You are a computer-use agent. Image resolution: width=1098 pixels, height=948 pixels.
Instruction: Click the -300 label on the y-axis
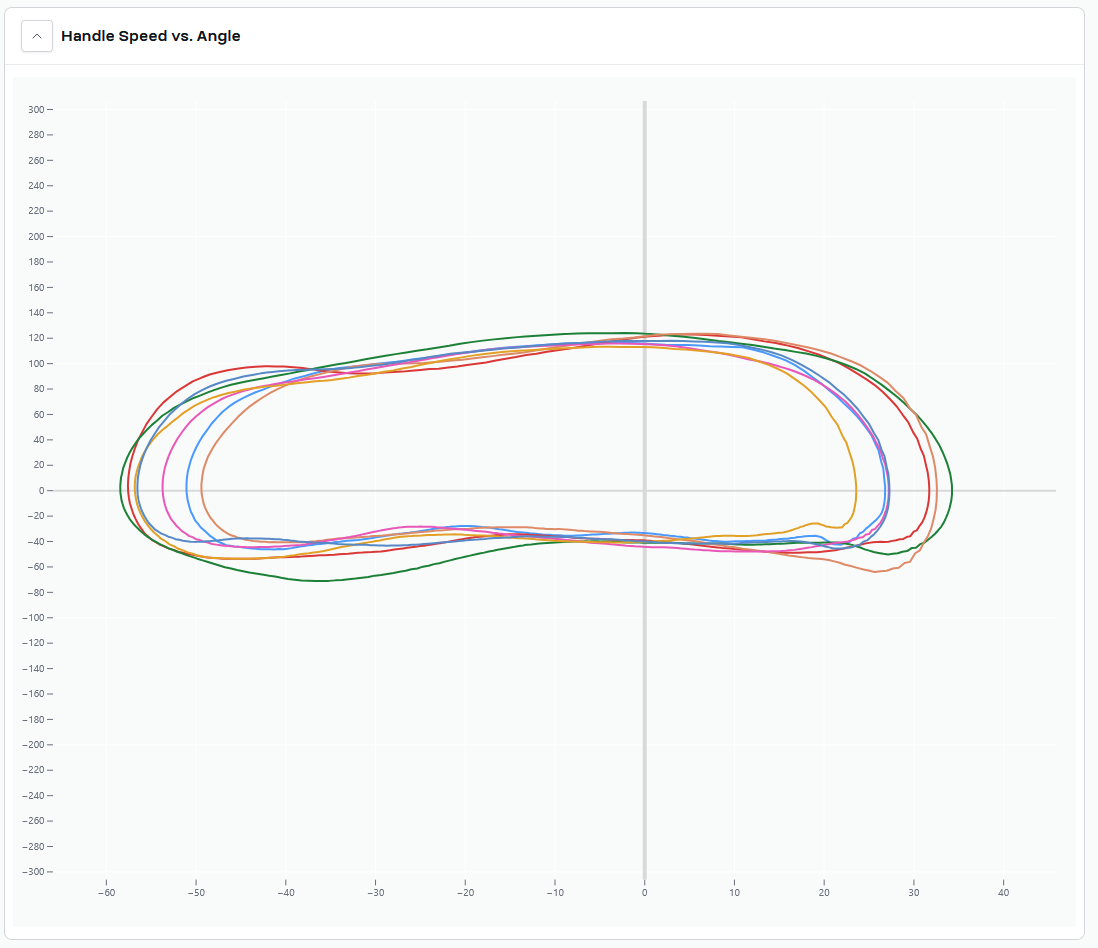point(34,872)
